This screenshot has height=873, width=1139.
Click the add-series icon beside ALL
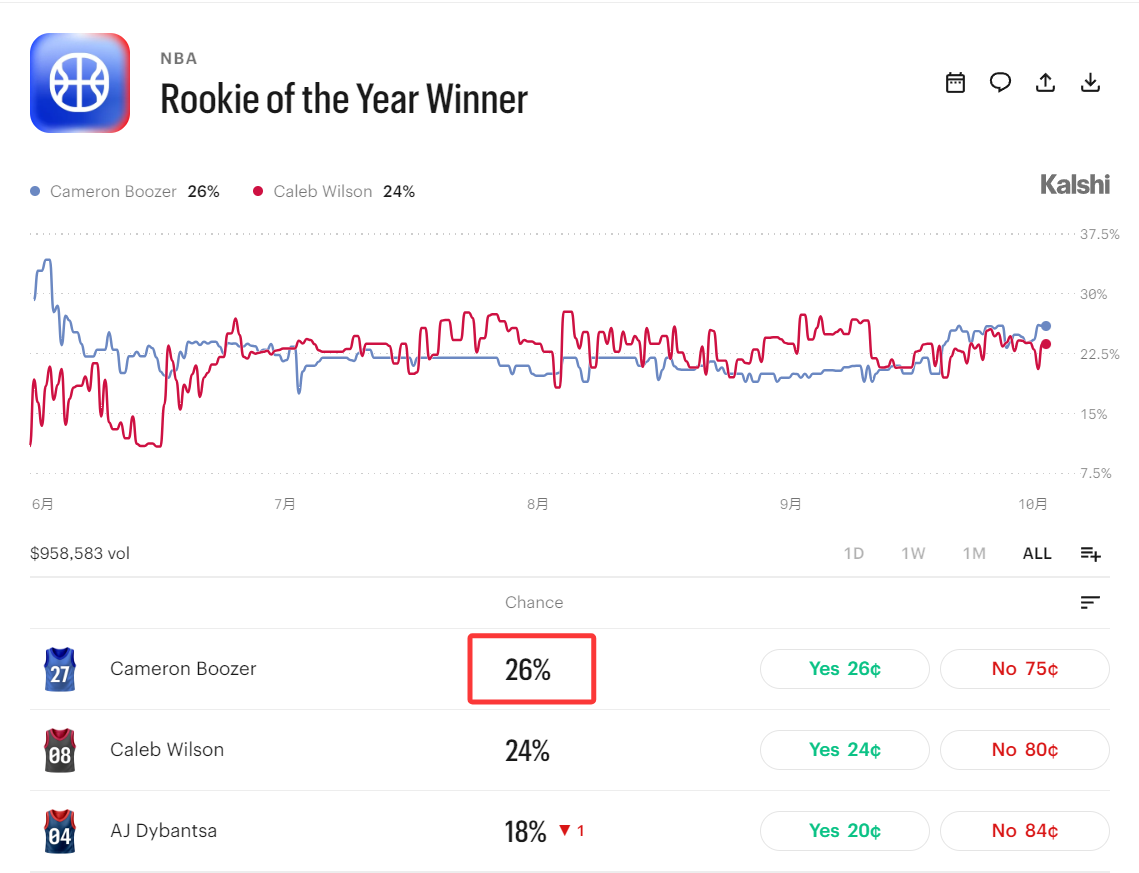(1090, 554)
